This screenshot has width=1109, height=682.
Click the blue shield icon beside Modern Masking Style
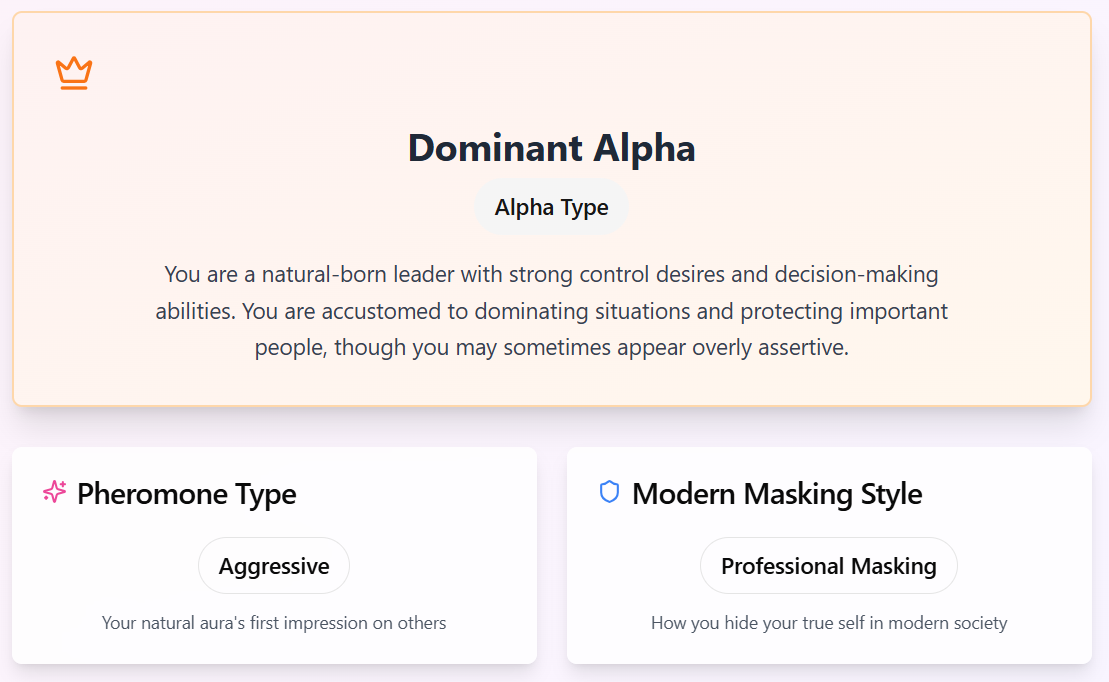pyautogui.click(x=609, y=492)
